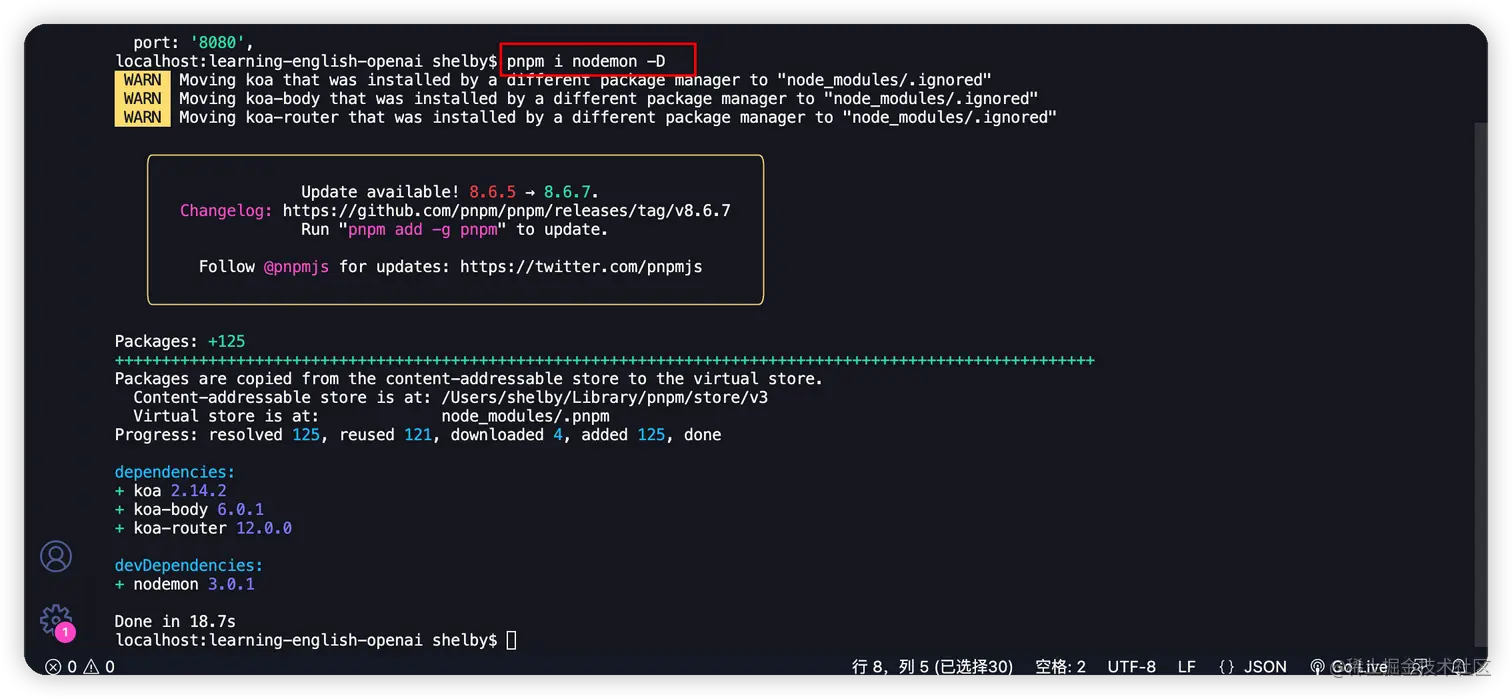Click the 'devDependencies:' heading
This screenshot has height=699, width=1512.
(189, 566)
